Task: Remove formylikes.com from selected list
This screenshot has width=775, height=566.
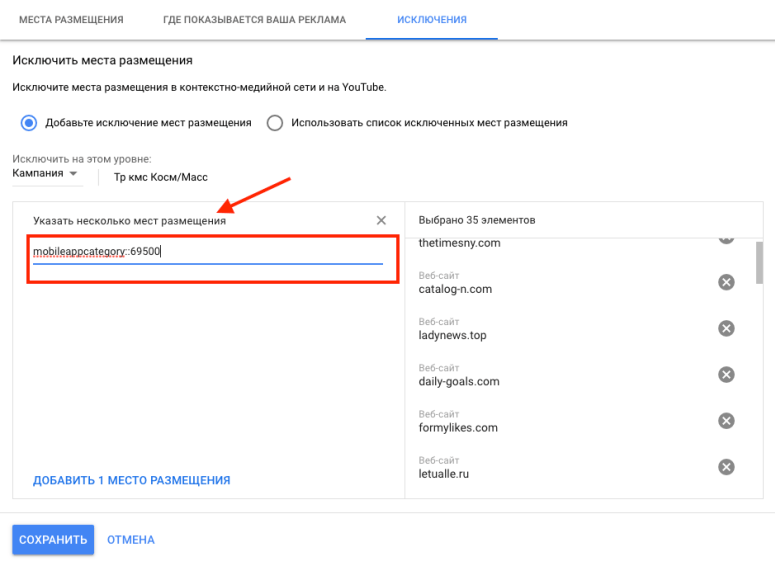Action: (x=726, y=421)
